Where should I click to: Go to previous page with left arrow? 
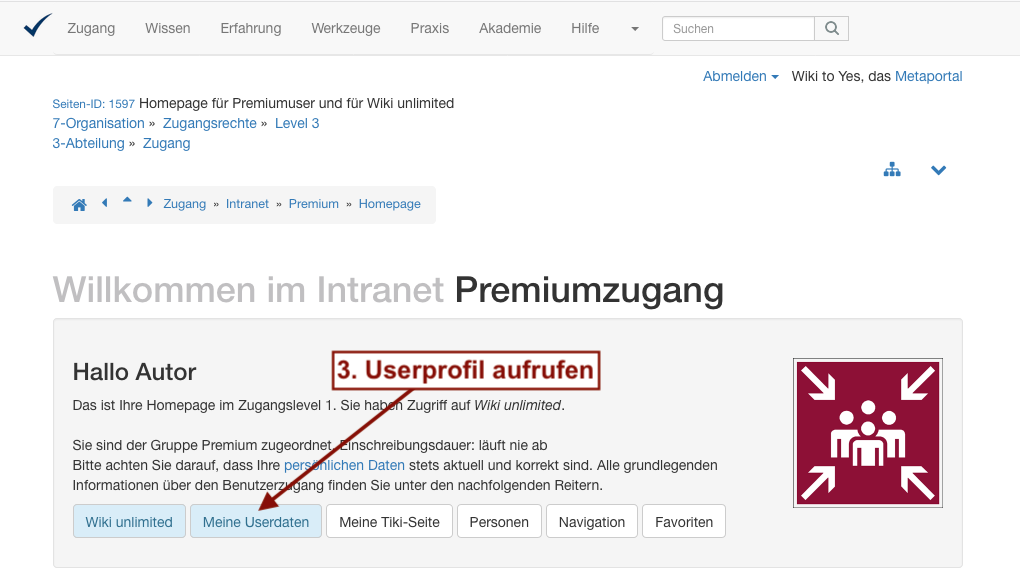tap(105, 203)
